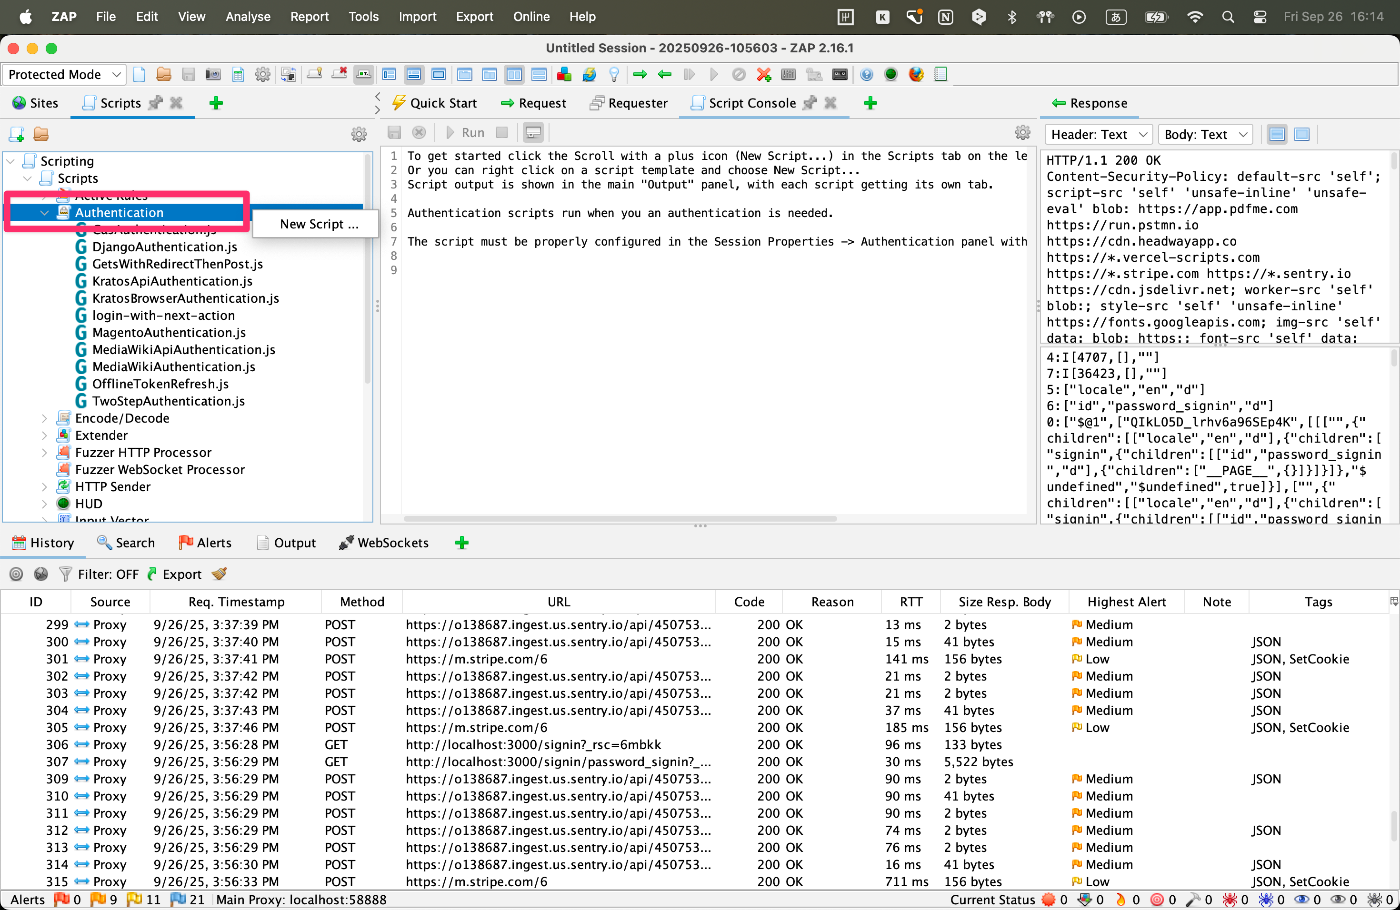Click the Add custom HTTP breakpoint red X icon
This screenshot has width=1400, height=910.
(x=764, y=75)
